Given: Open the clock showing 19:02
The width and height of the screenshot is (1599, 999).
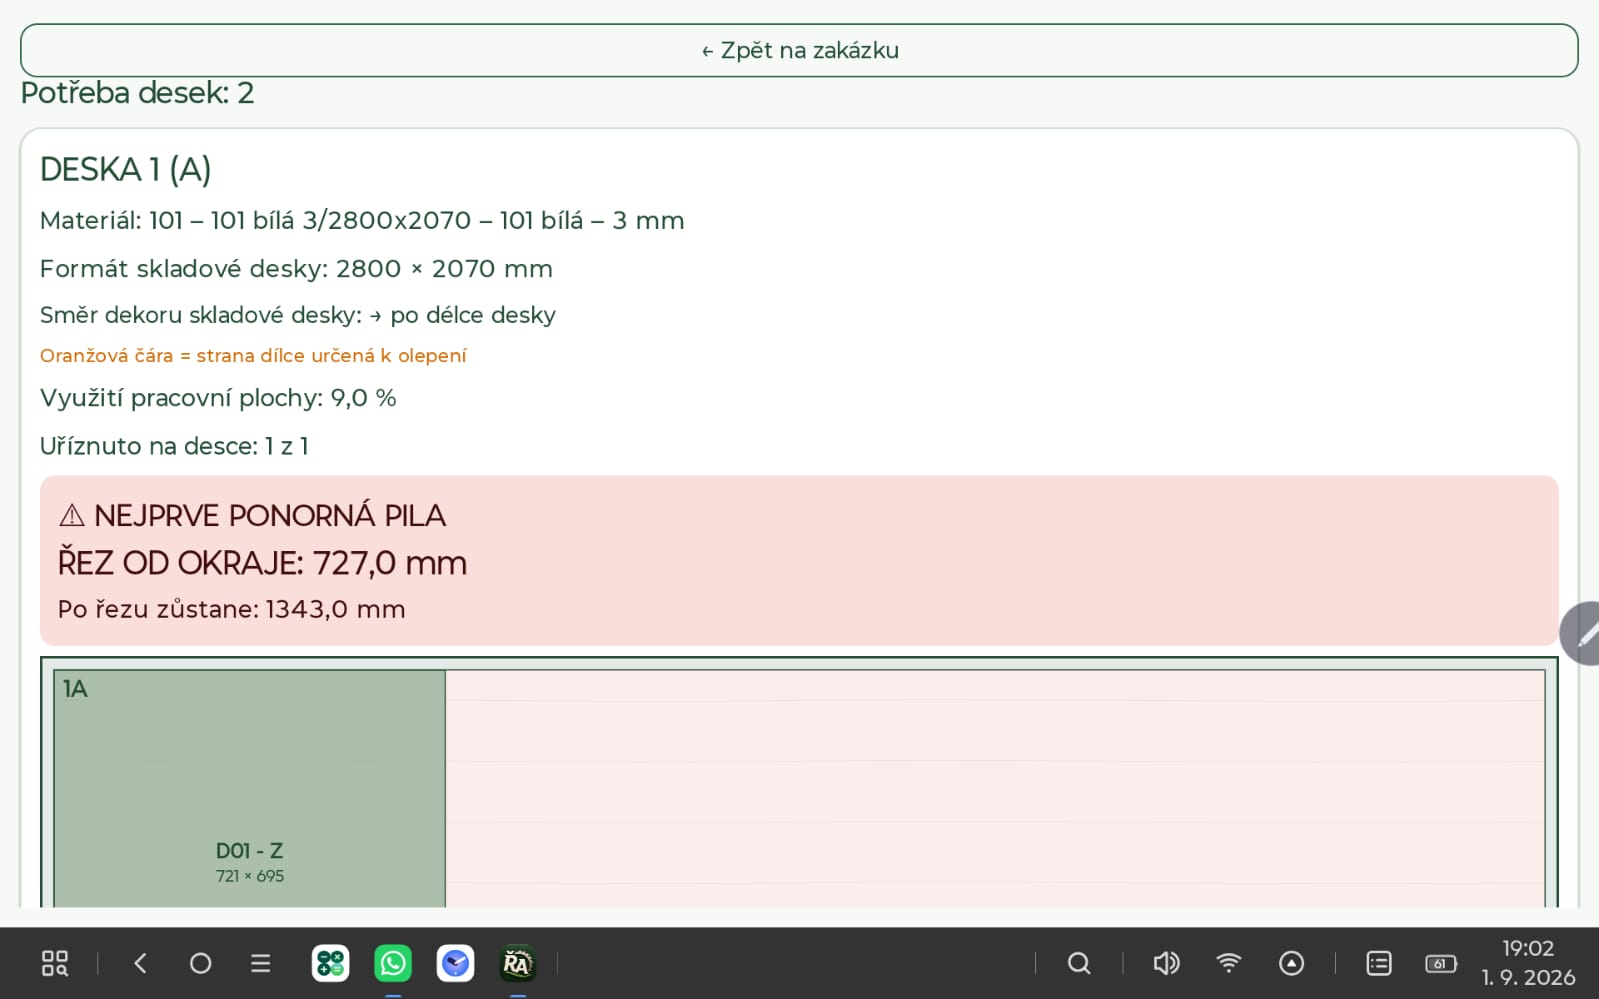Looking at the screenshot, I should pyautogui.click(x=1528, y=948).
